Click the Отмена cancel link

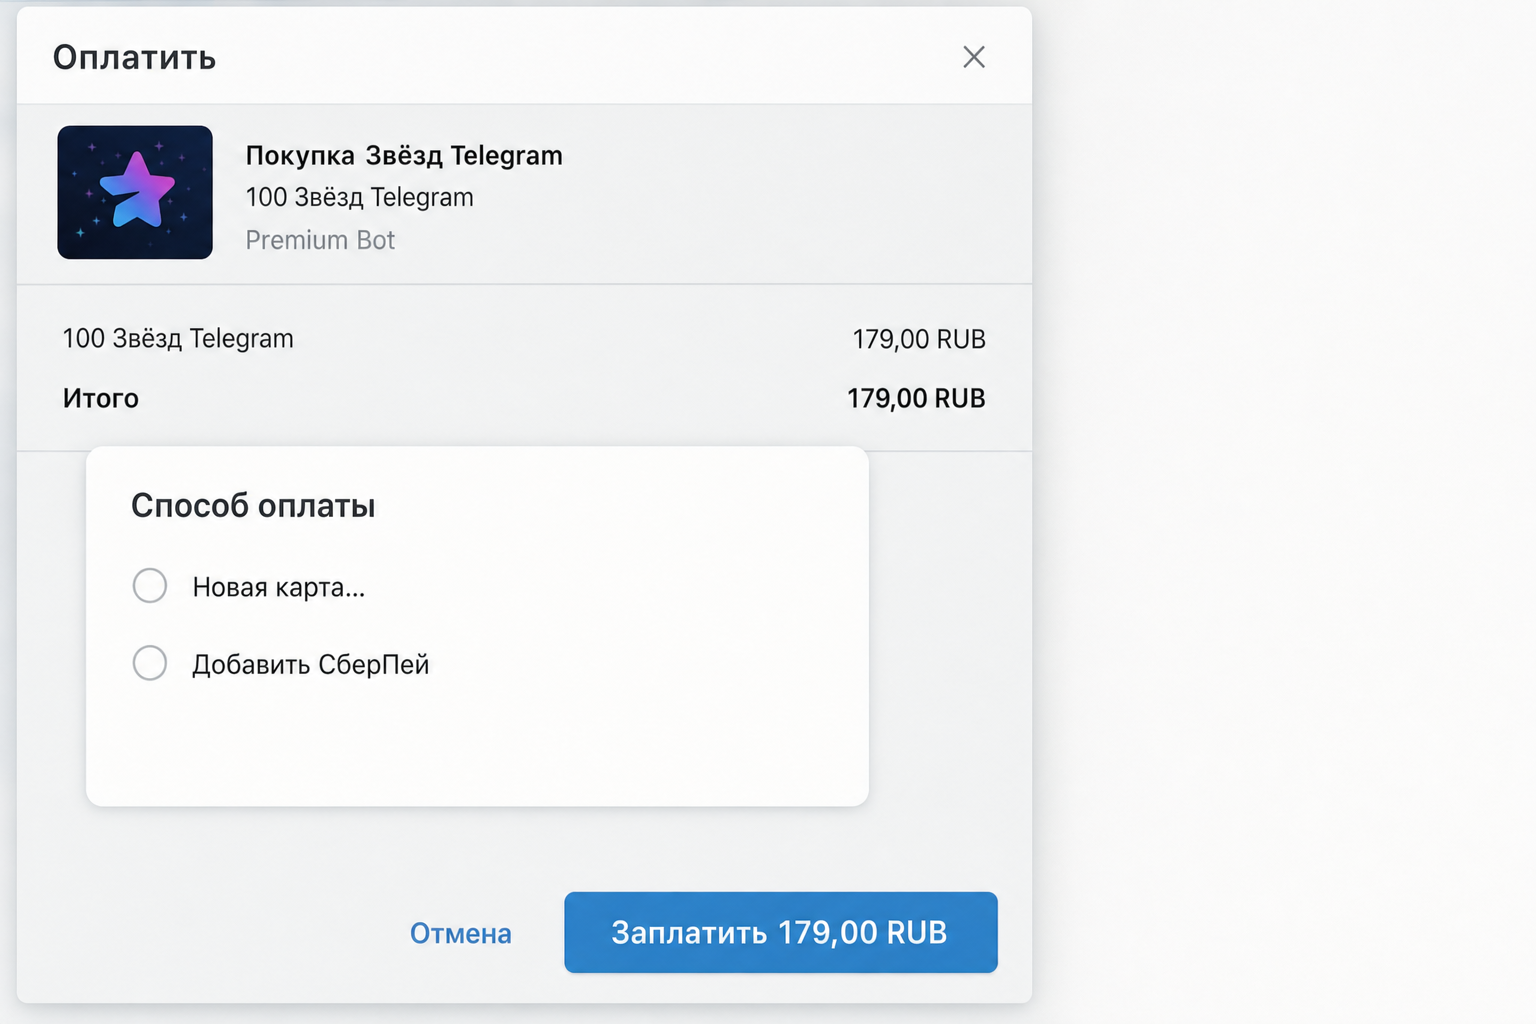click(x=461, y=933)
